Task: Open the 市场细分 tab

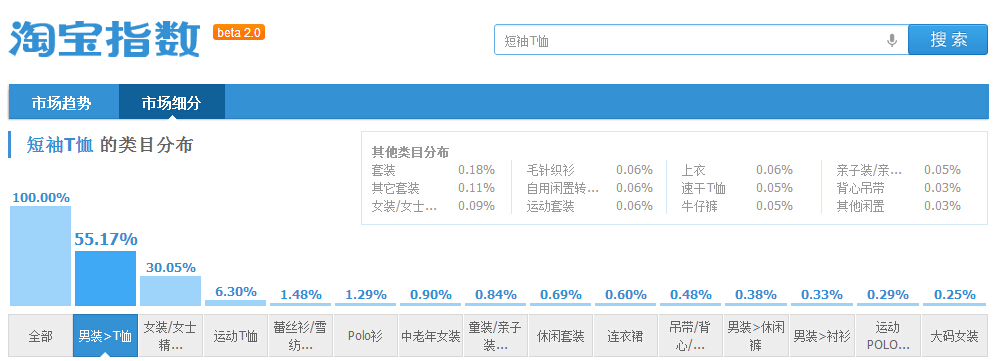Action: tap(172, 103)
